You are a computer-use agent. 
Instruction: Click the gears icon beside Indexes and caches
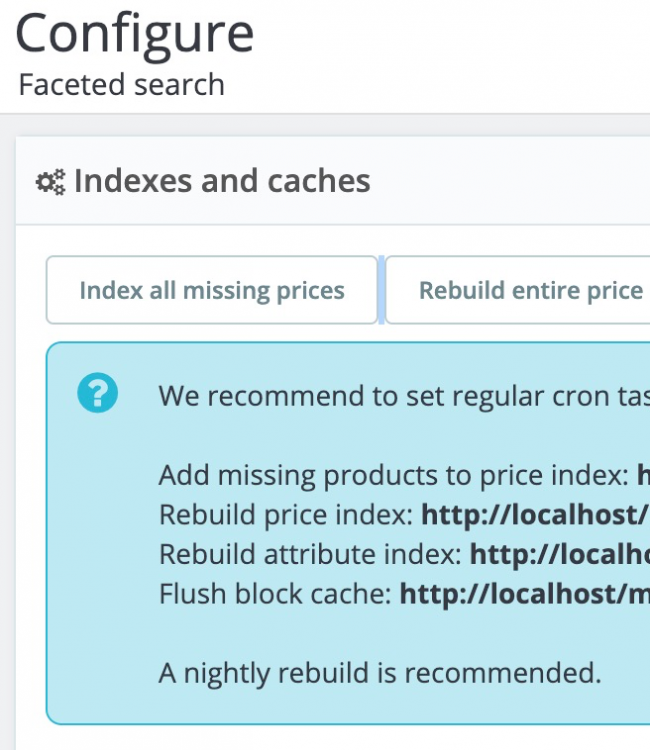pyautogui.click(x=50, y=182)
